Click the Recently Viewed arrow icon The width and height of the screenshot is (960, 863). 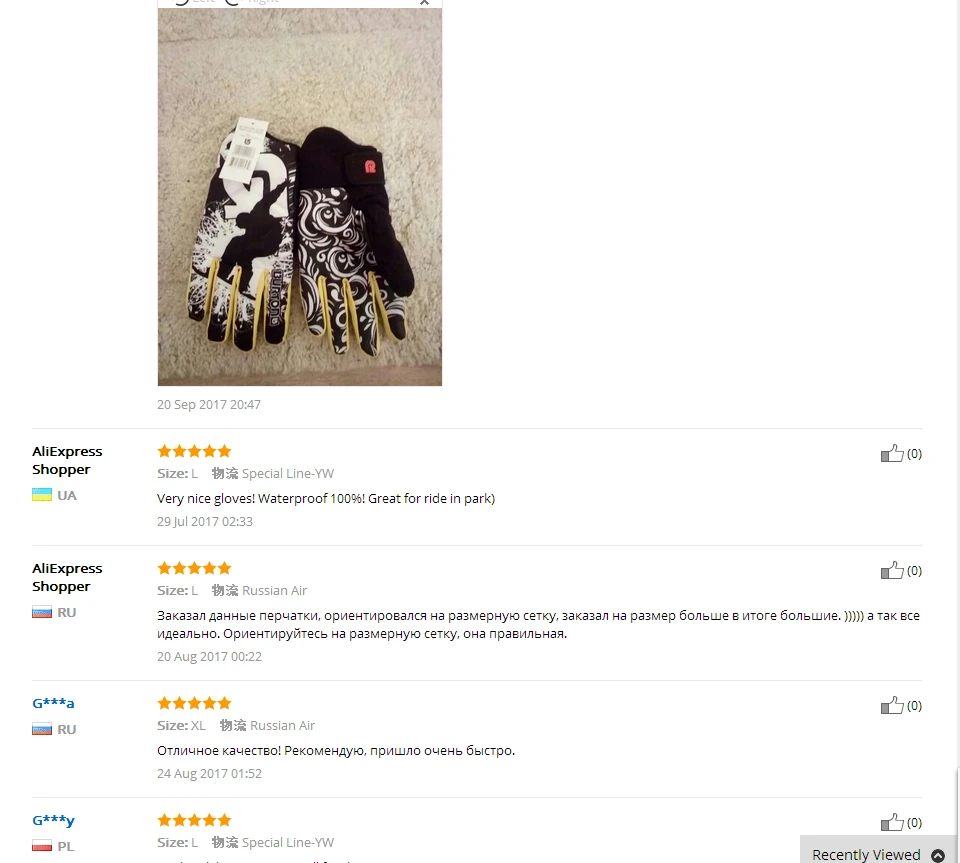[937, 856]
